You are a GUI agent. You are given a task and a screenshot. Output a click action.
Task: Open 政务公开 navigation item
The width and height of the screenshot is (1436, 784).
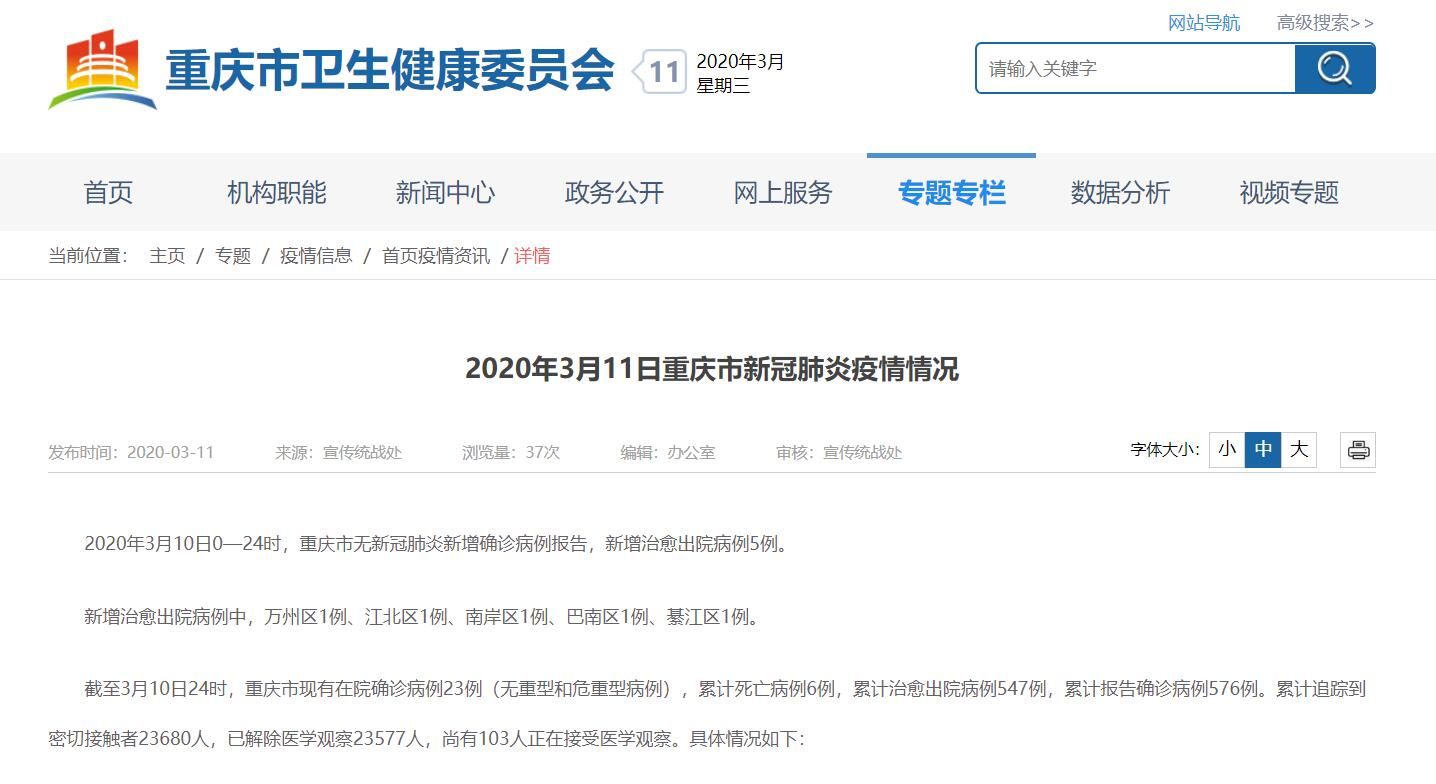(x=614, y=193)
